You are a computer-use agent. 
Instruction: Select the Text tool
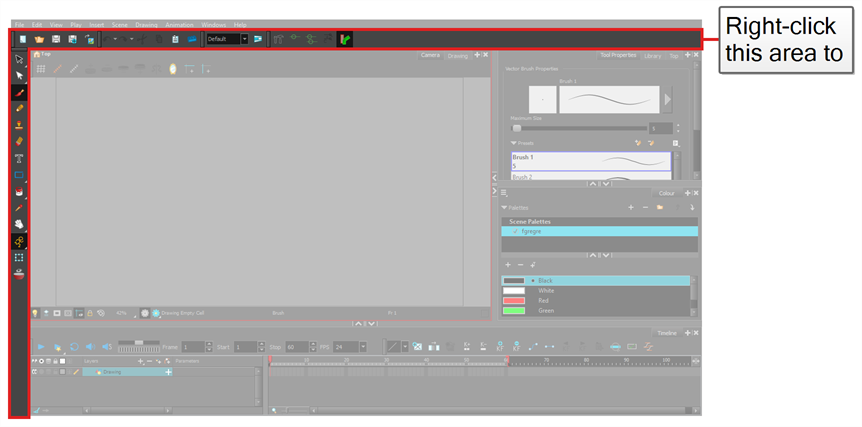click(19, 158)
